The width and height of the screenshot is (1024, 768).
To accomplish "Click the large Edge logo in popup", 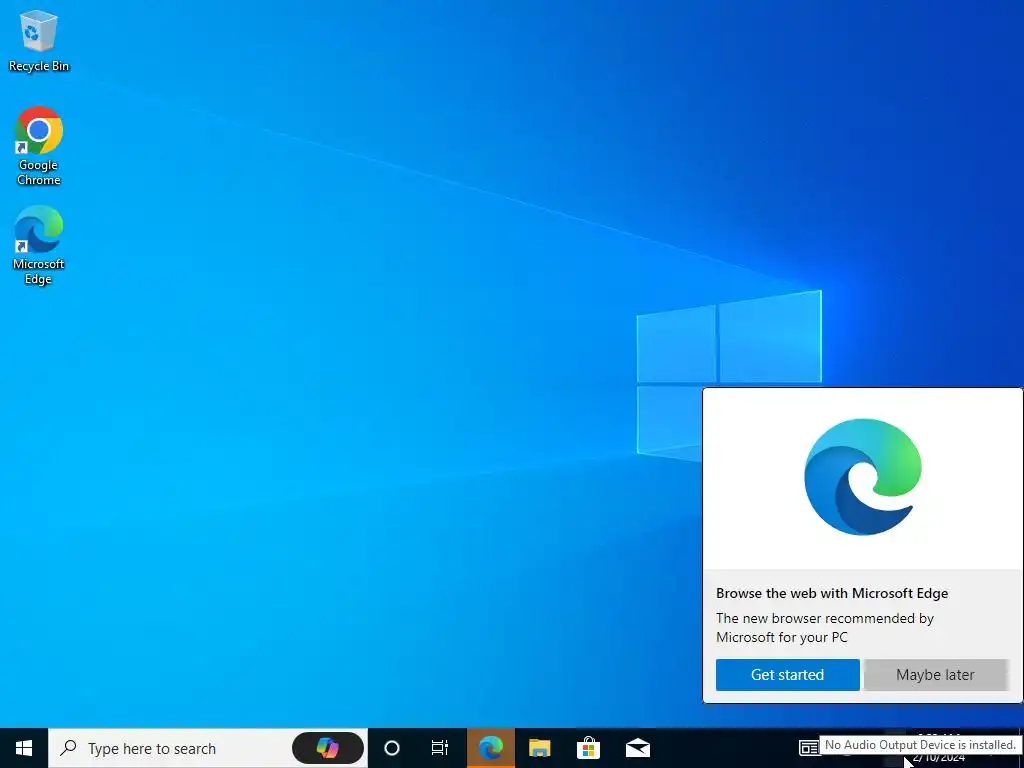I will click(863, 477).
